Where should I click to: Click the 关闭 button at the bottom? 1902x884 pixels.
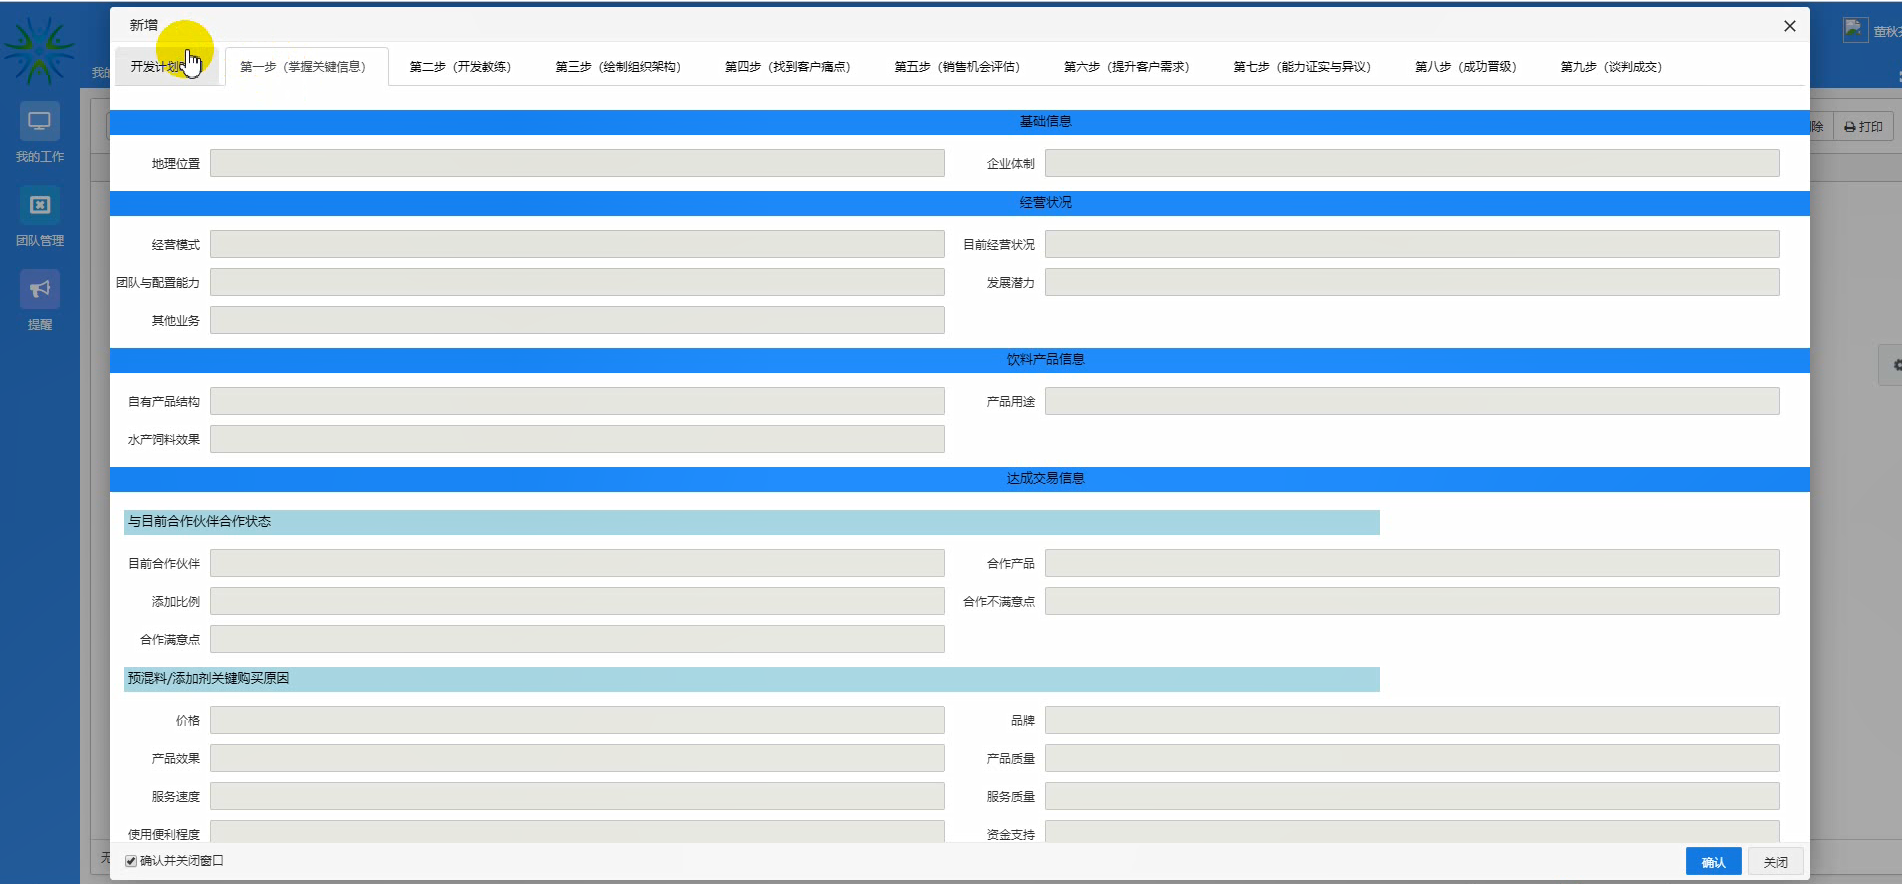(x=1775, y=862)
